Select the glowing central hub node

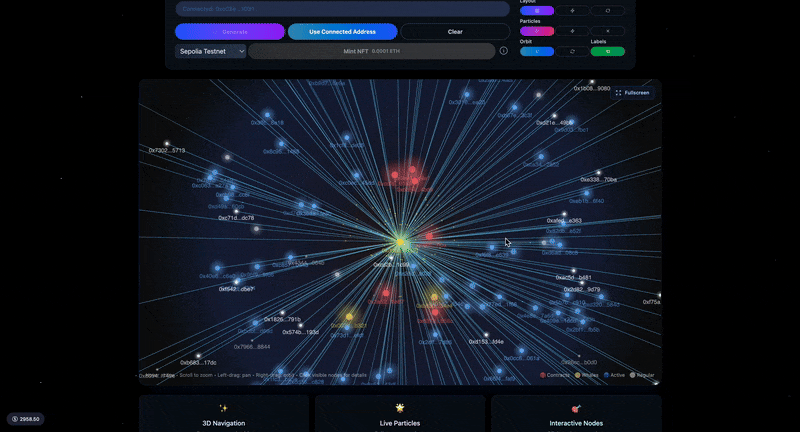coord(401,242)
